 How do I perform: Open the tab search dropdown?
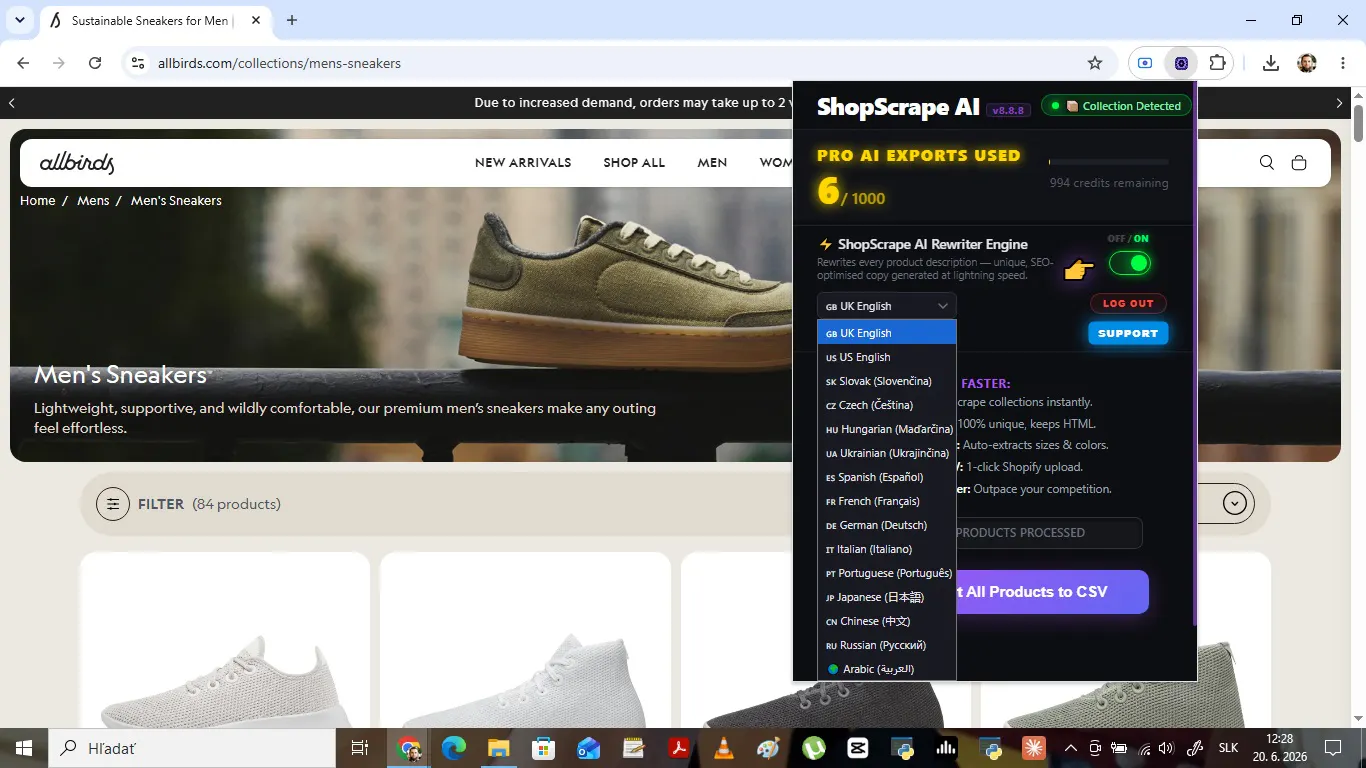[x=20, y=20]
